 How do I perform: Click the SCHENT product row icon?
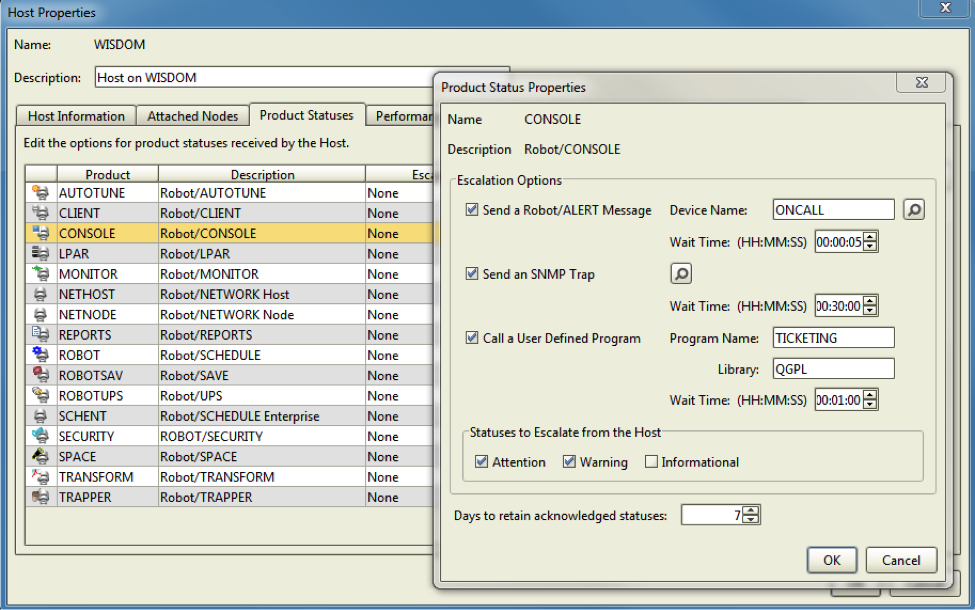40,416
